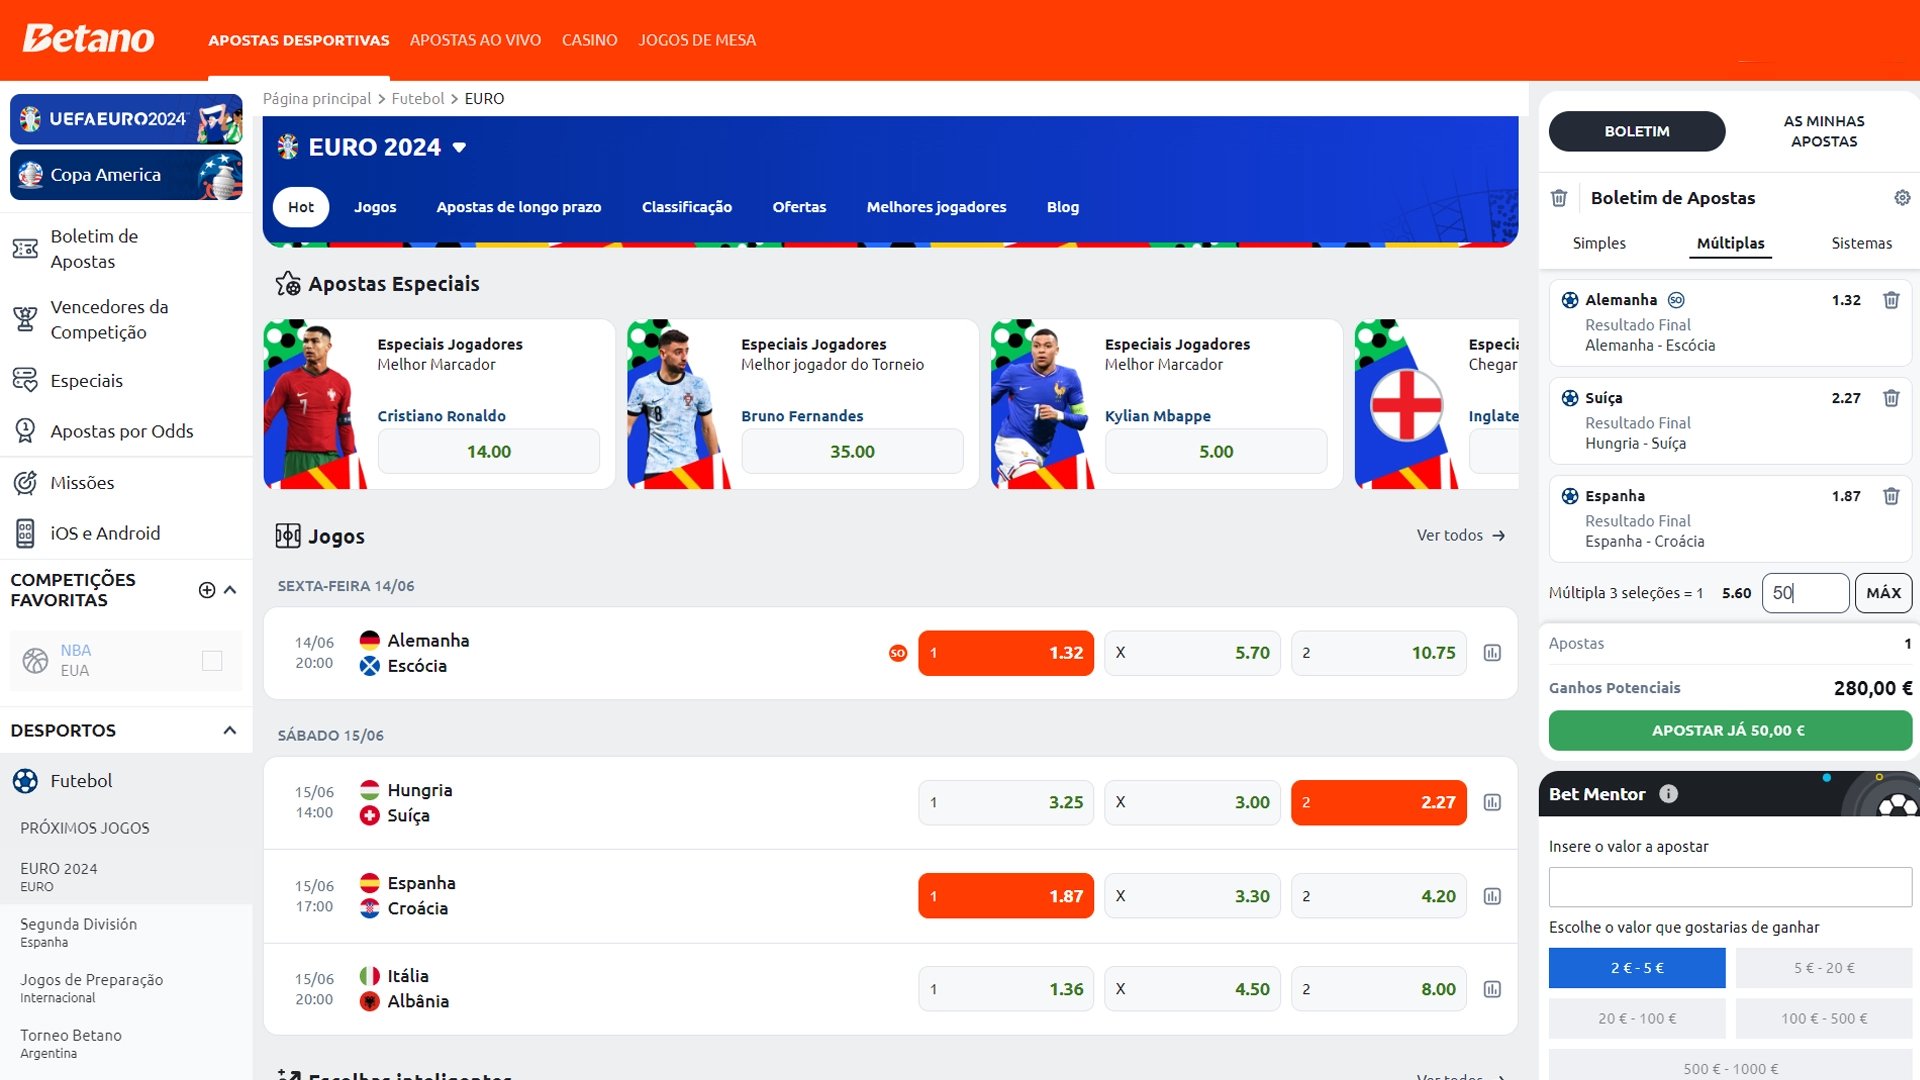The image size is (1920, 1080).
Task: Open the Apostas de longo prazo tab
Action: (x=518, y=207)
